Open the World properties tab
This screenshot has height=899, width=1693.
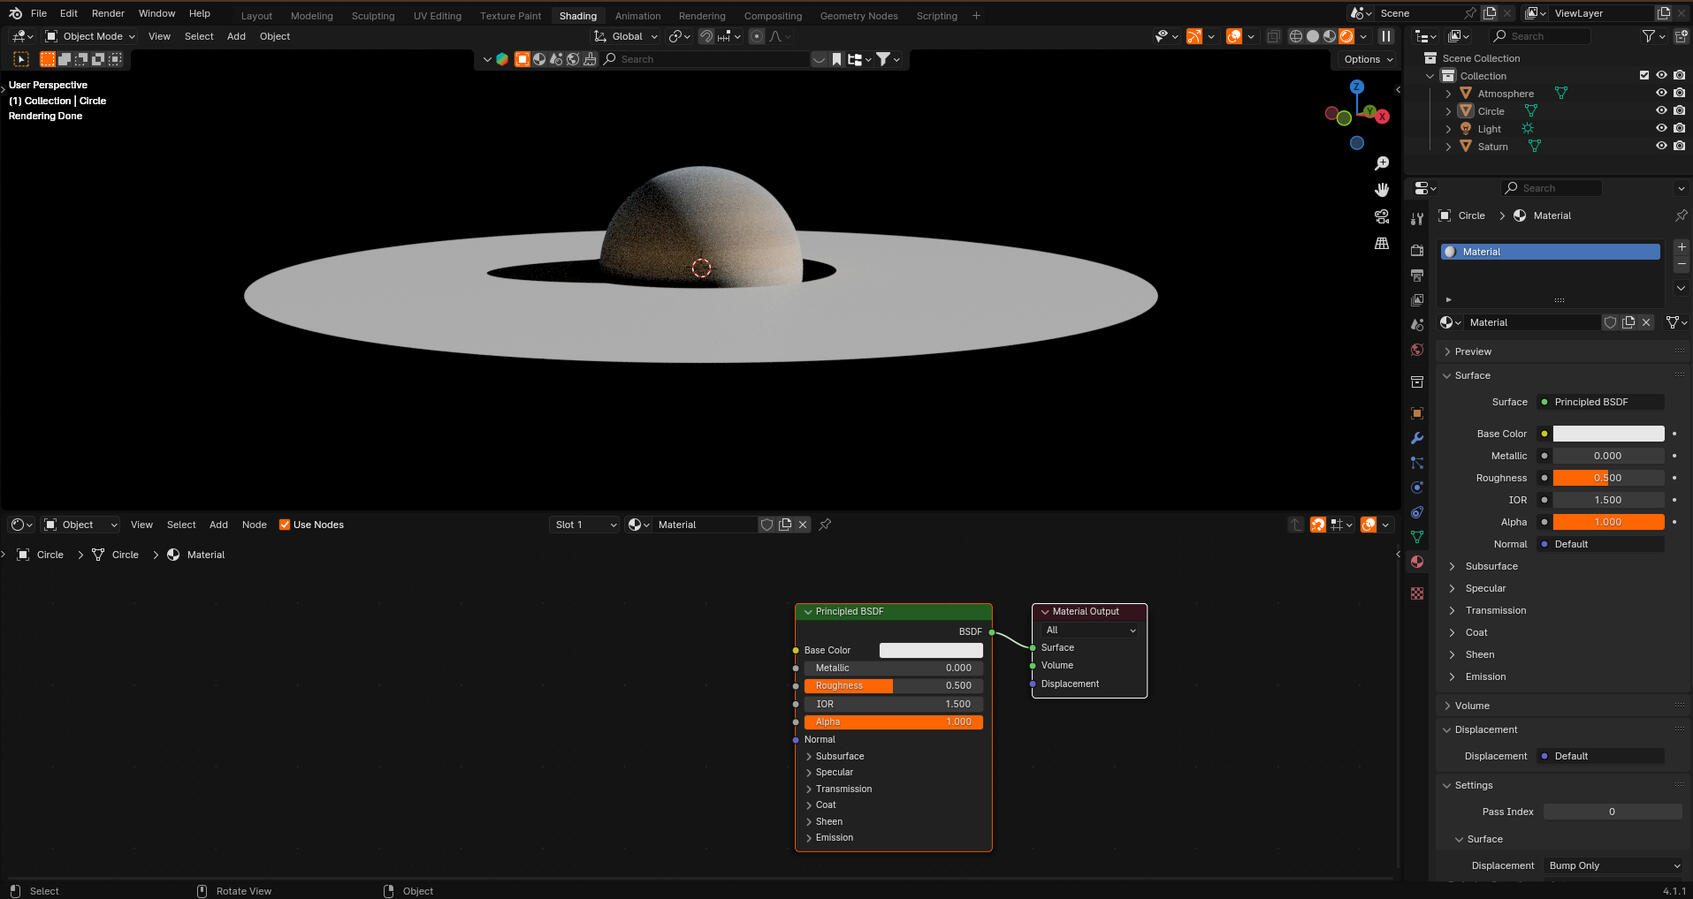click(1417, 350)
